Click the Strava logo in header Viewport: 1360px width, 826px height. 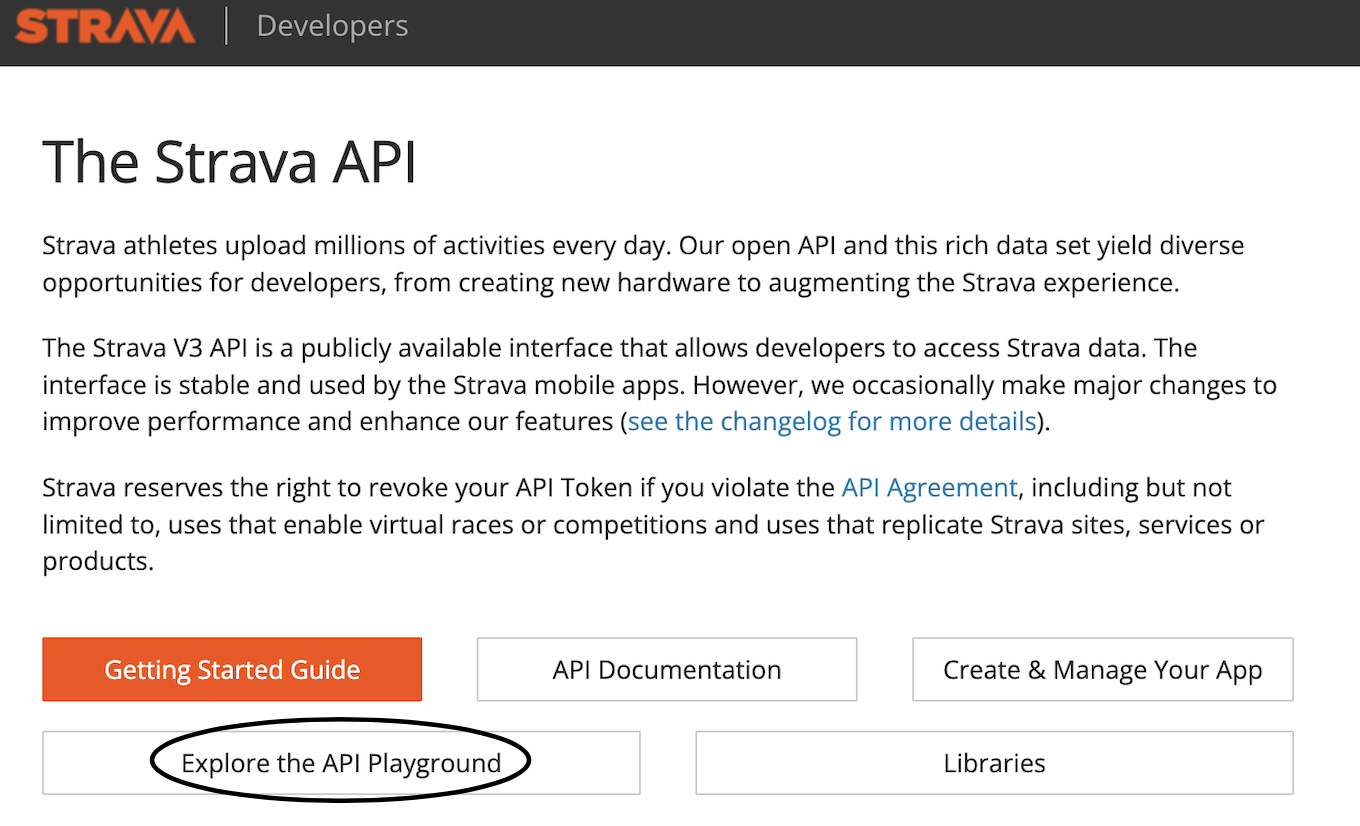click(105, 26)
